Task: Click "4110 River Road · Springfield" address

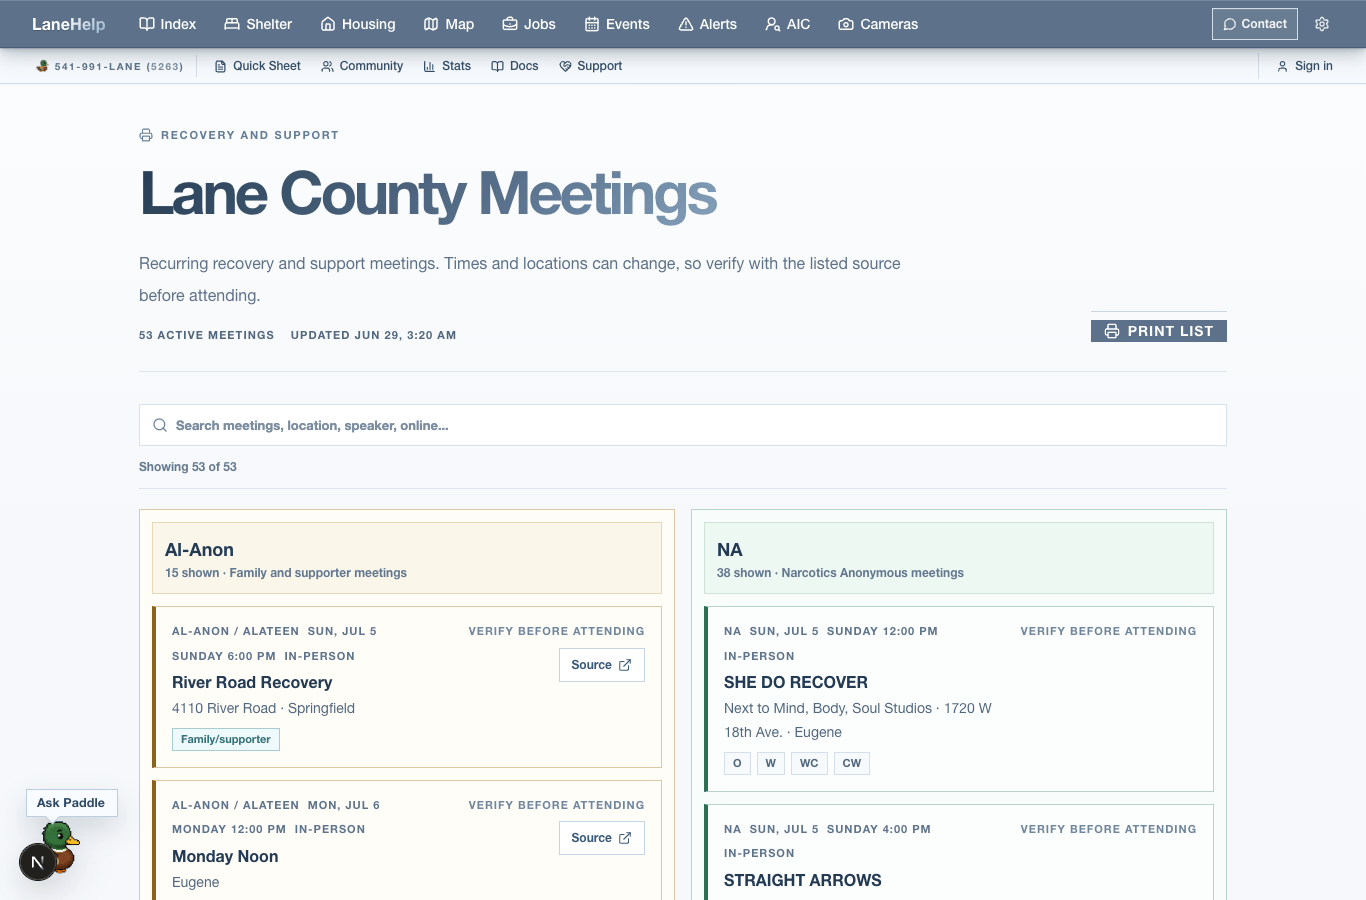Action: pyautogui.click(x=263, y=709)
